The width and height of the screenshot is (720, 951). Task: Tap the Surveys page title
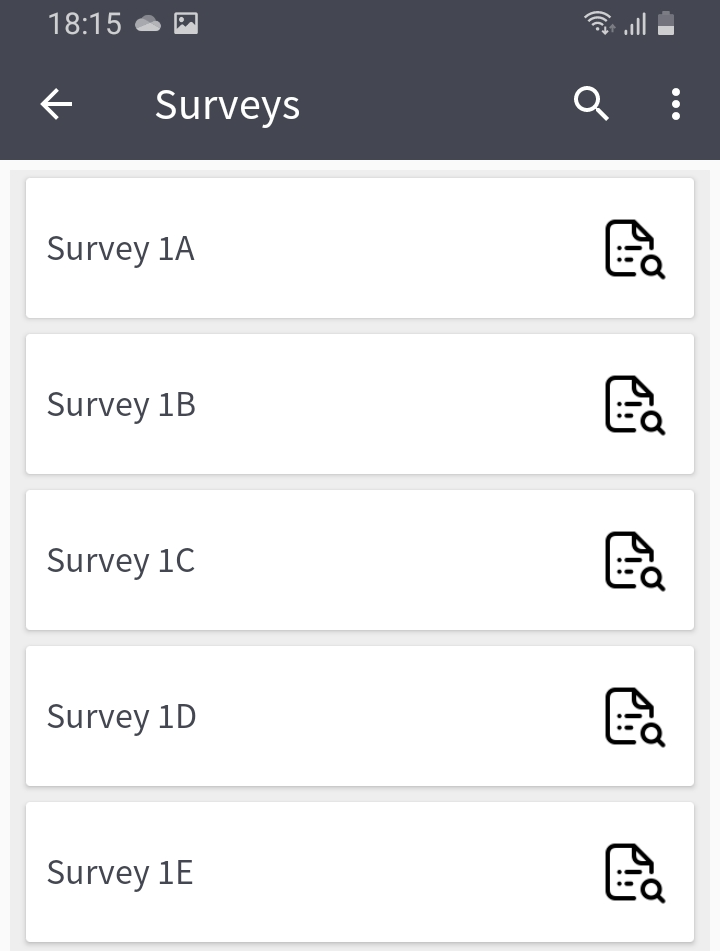click(x=227, y=105)
